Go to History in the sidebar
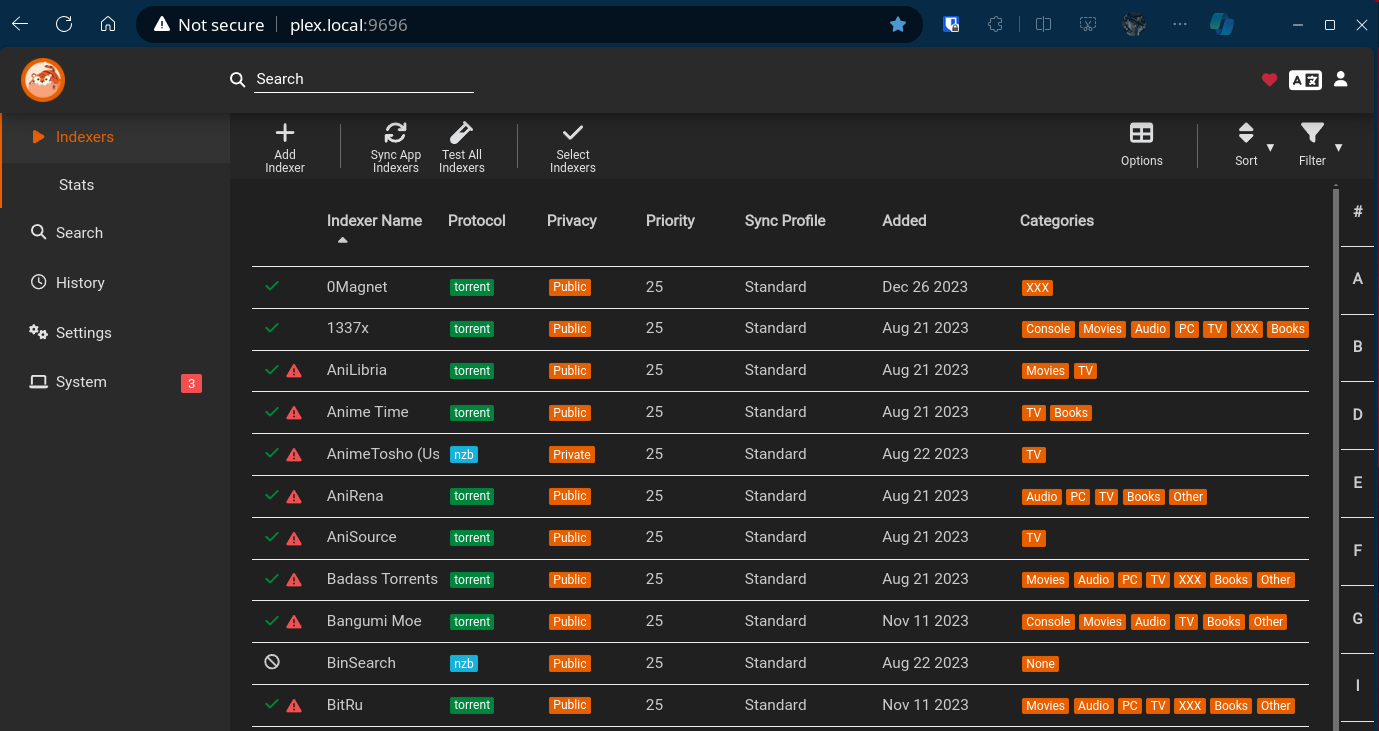This screenshot has height=731, width=1379. click(80, 283)
